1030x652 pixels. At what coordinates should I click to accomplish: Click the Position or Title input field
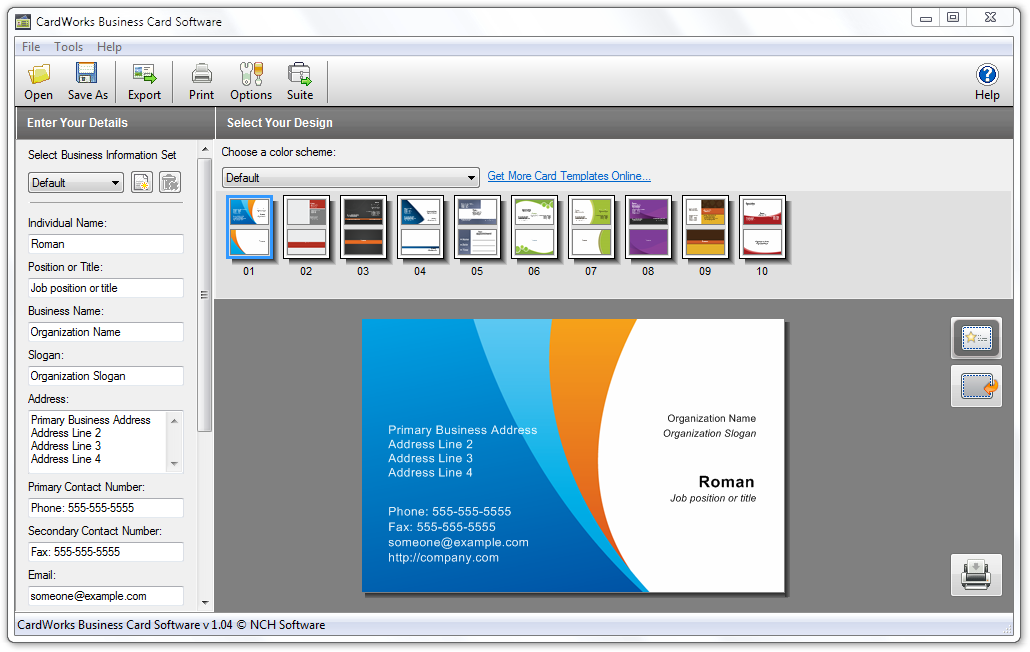point(106,288)
